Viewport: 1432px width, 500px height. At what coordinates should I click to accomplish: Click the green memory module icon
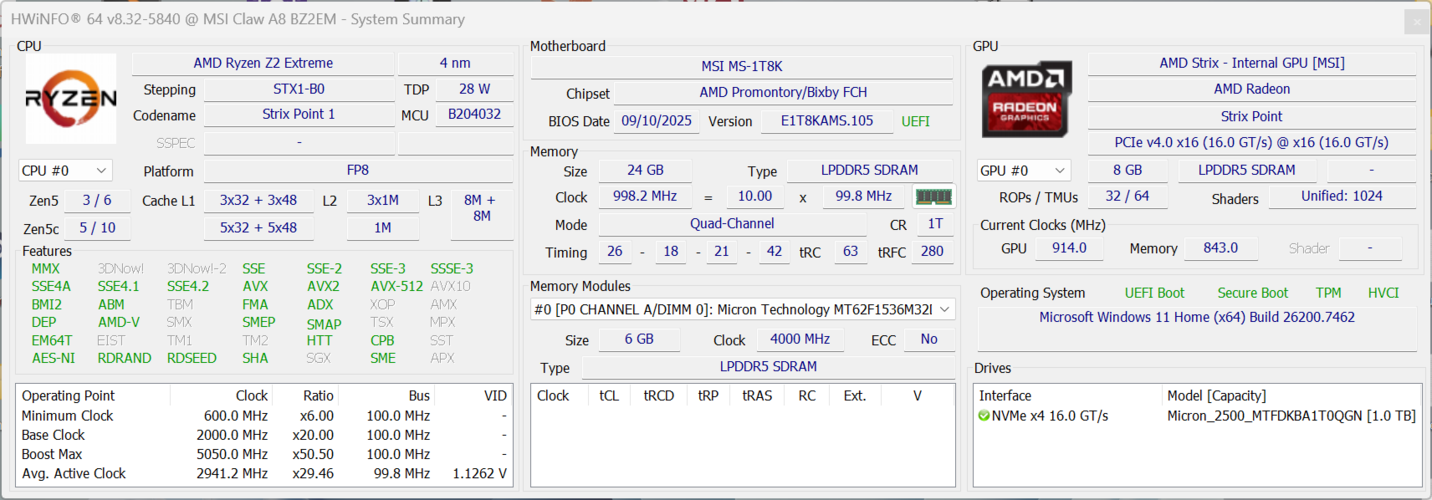point(934,197)
